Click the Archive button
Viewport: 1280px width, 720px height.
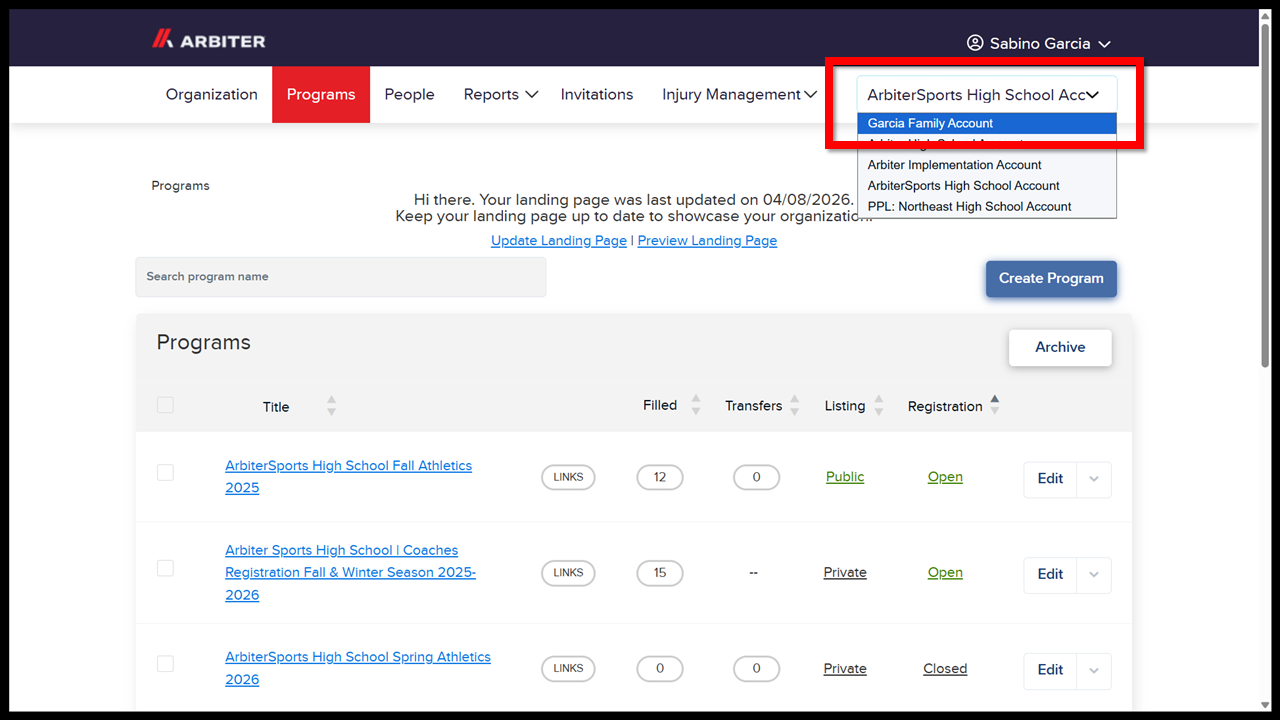1060,347
